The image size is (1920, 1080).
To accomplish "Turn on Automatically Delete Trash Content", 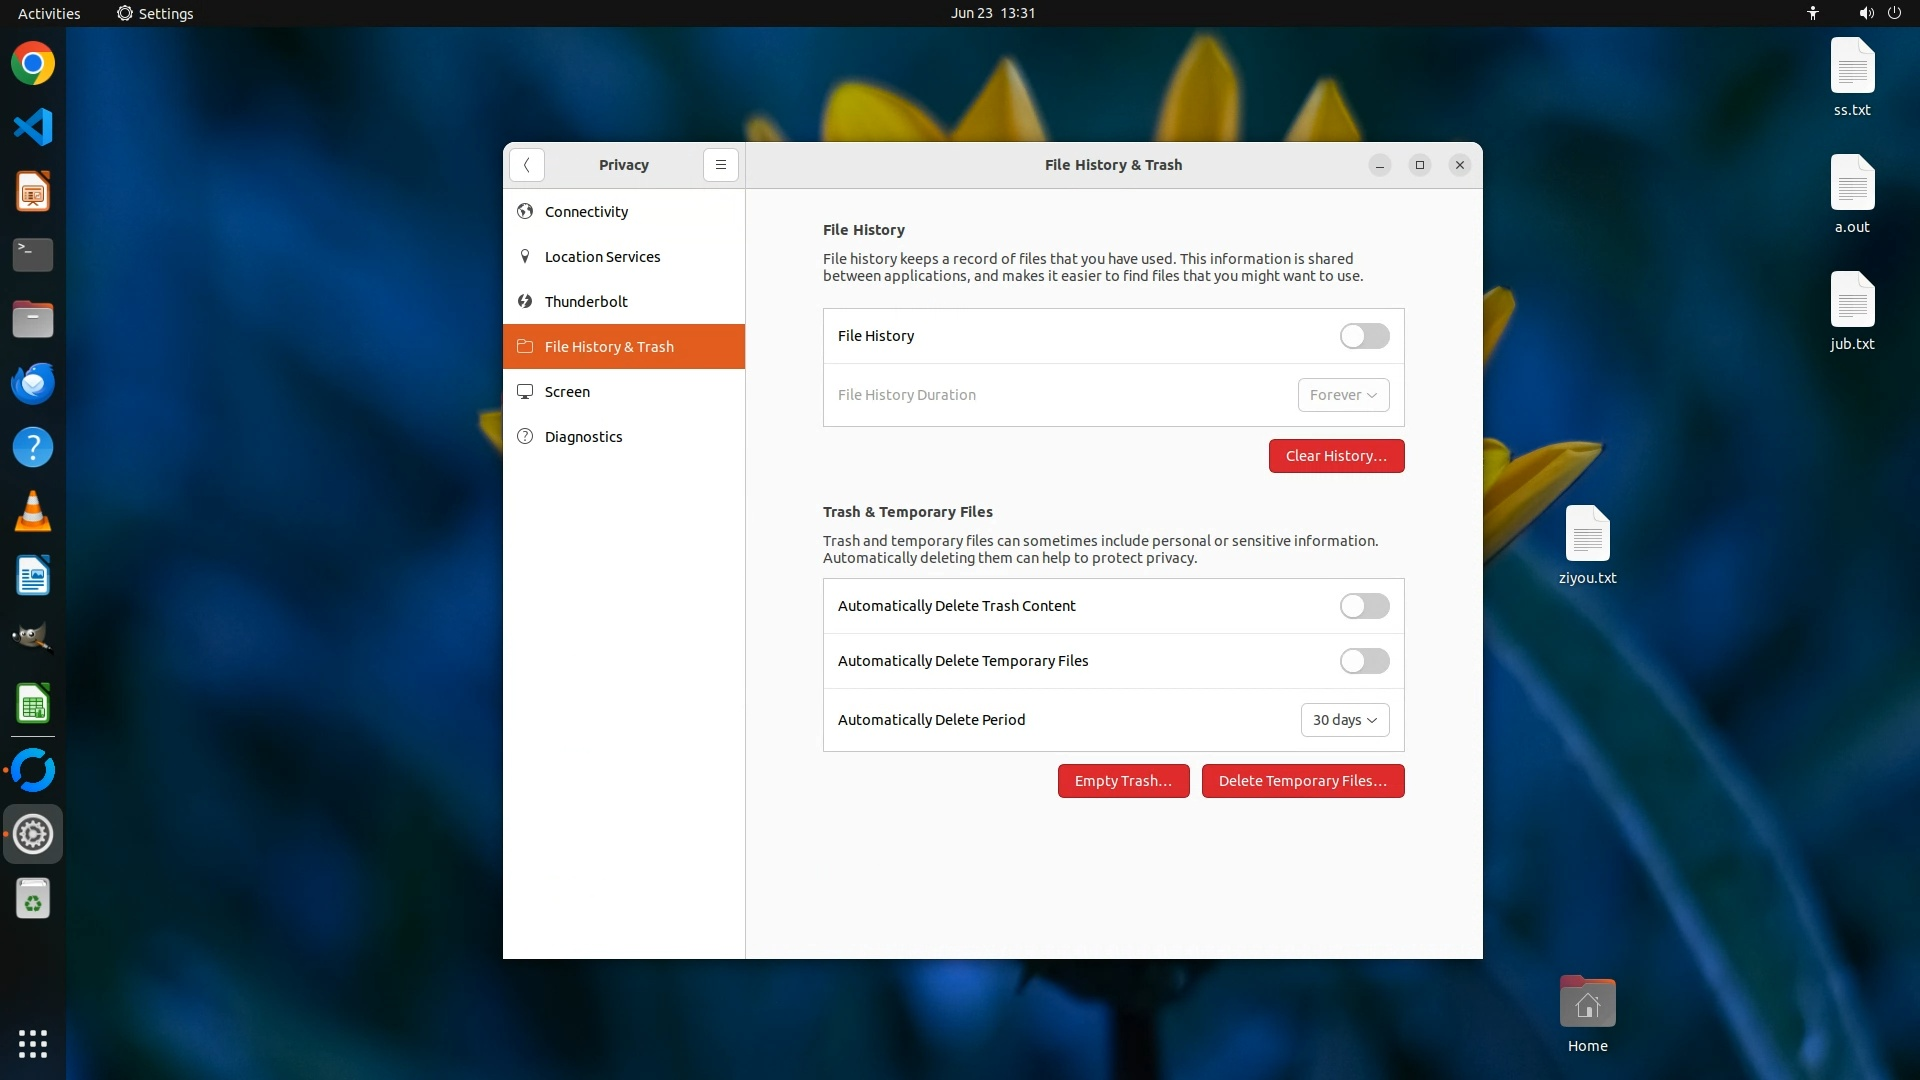I will 1364,606.
